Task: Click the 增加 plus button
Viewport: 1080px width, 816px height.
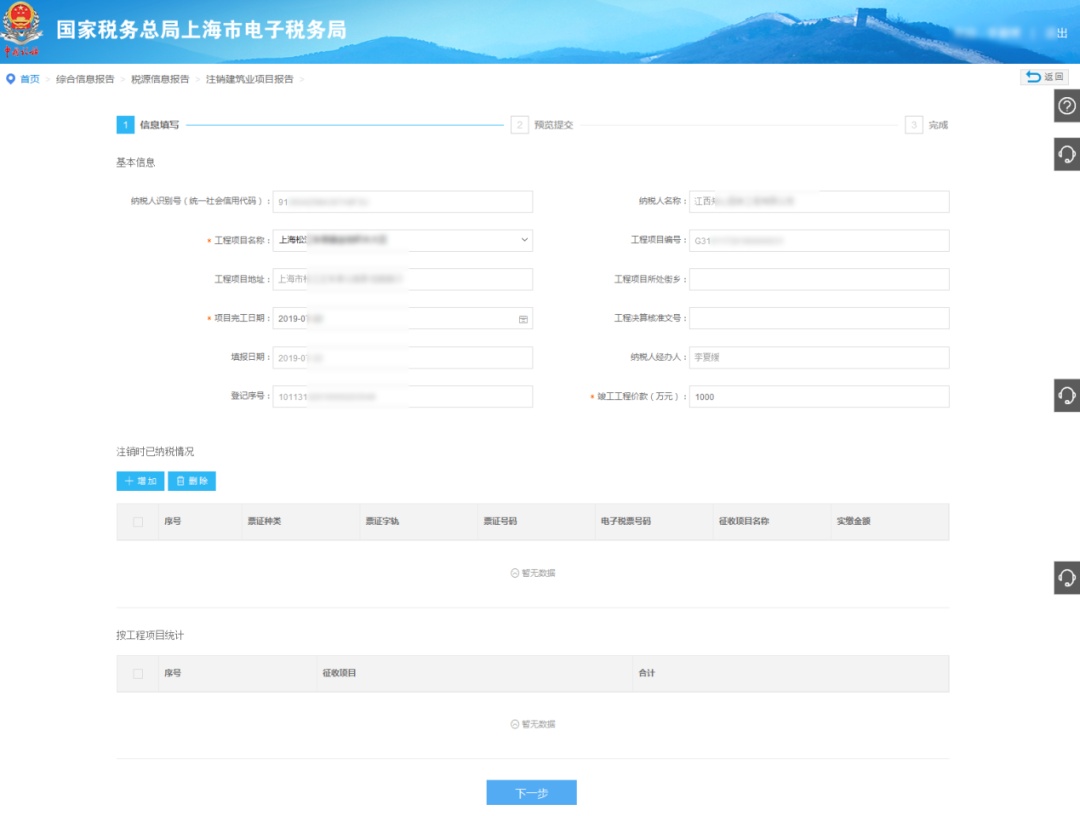Action: pos(140,481)
